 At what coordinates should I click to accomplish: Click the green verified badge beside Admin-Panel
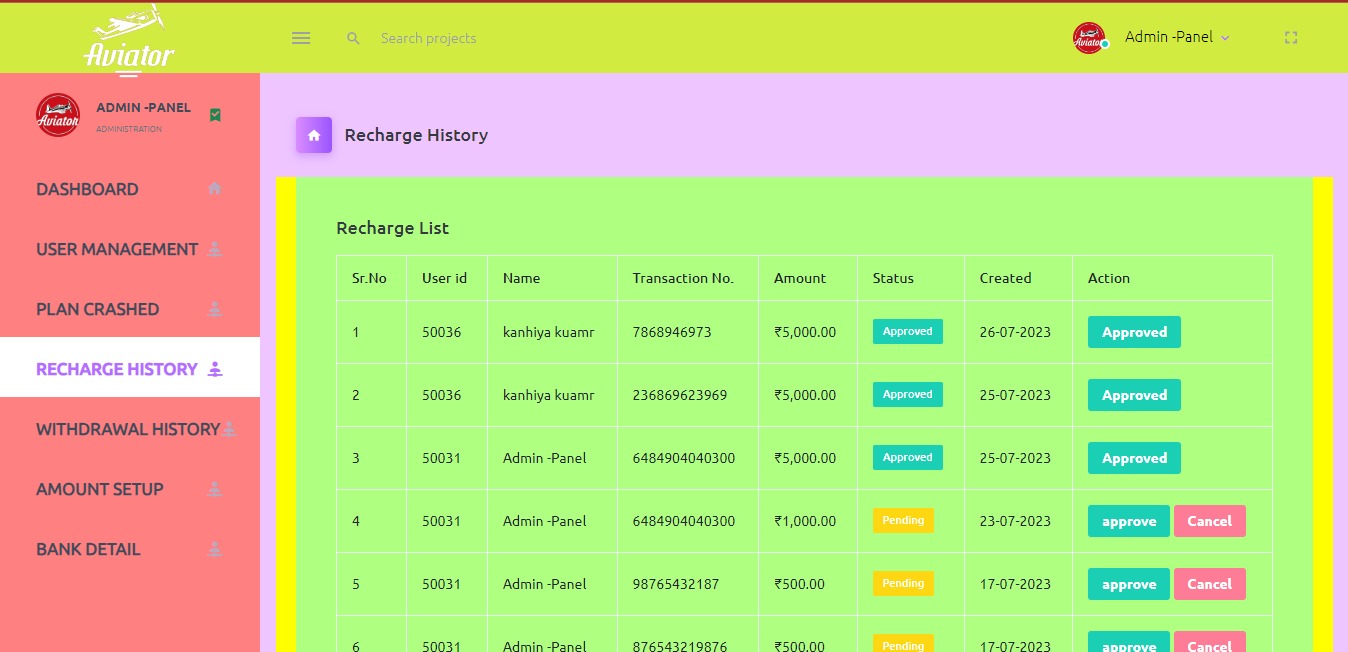click(x=215, y=115)
